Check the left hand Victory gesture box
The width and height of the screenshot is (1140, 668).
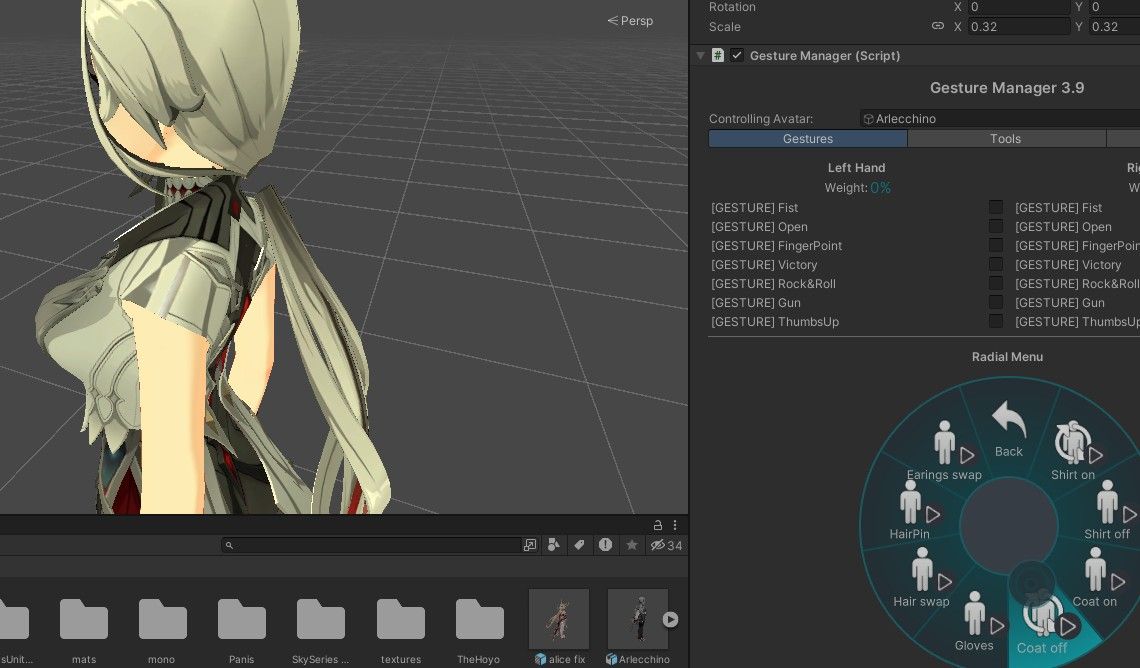coord(995,264)
